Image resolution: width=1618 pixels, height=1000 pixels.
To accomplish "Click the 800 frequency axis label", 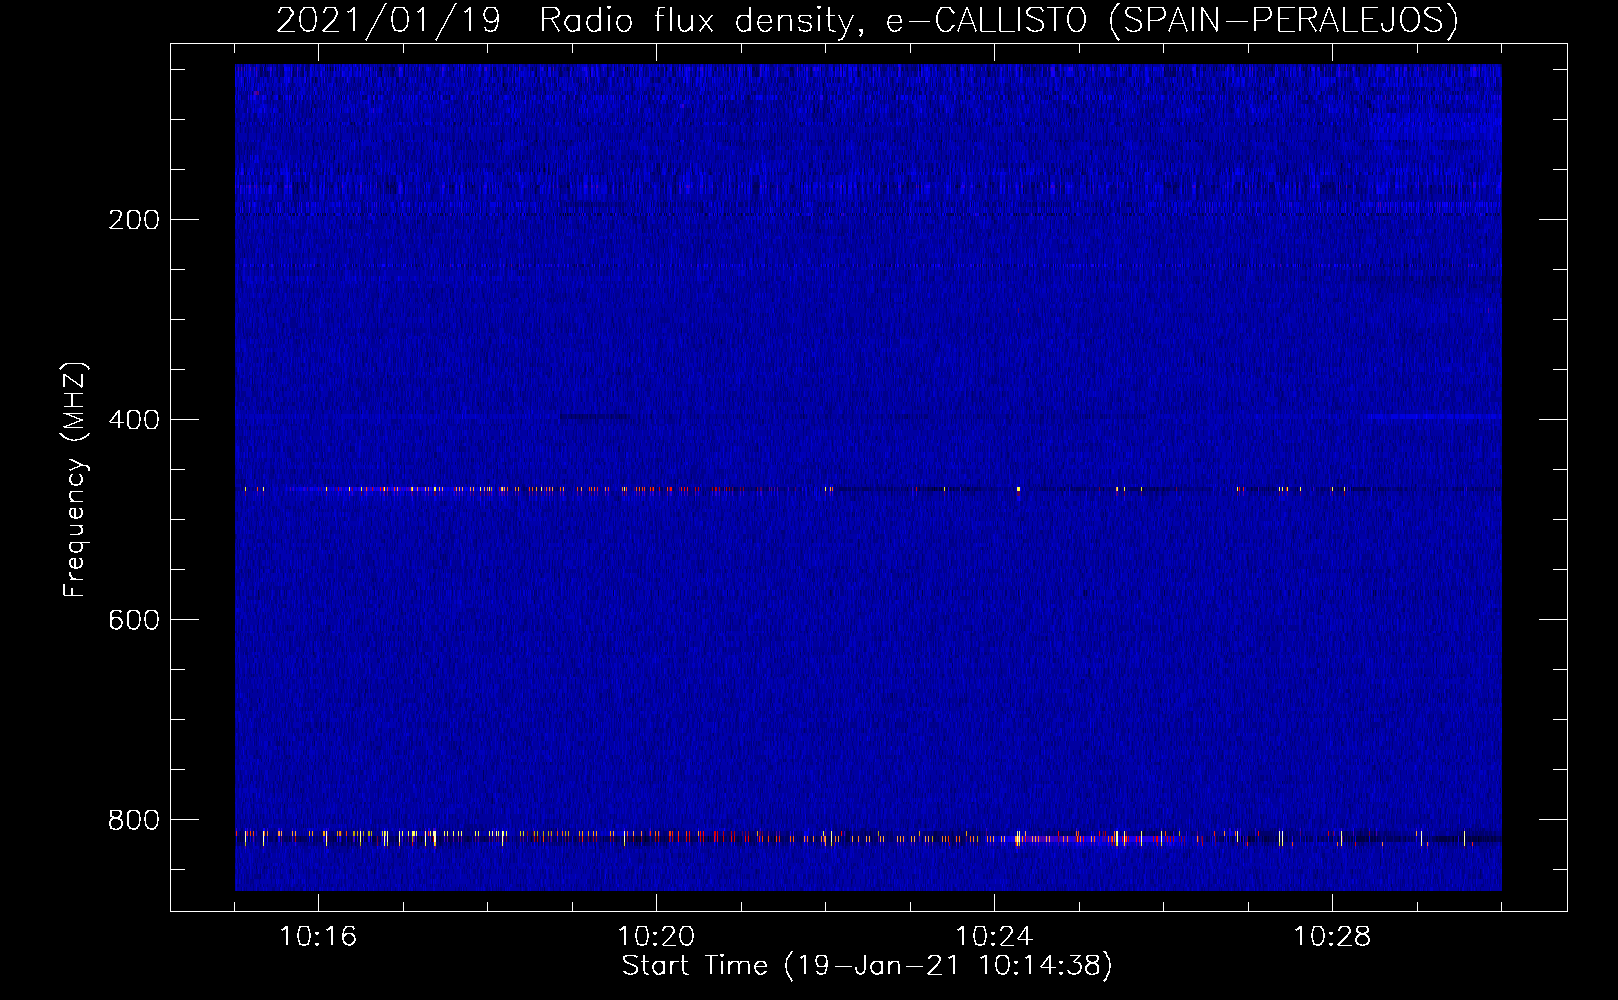I will pyautogui.click(x=134, y=820).
